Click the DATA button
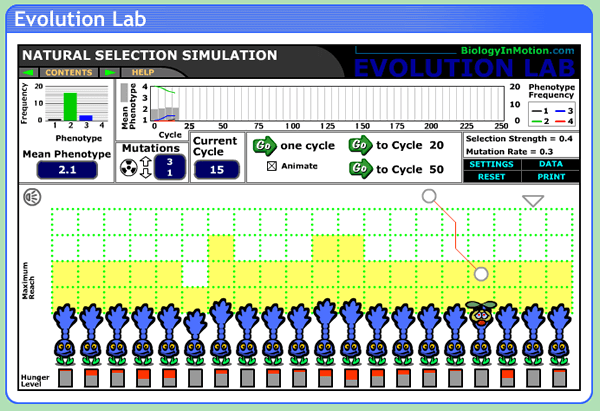The width and height of the screenshot is (600, 411). pyautogui.click(x=550, y=163)
